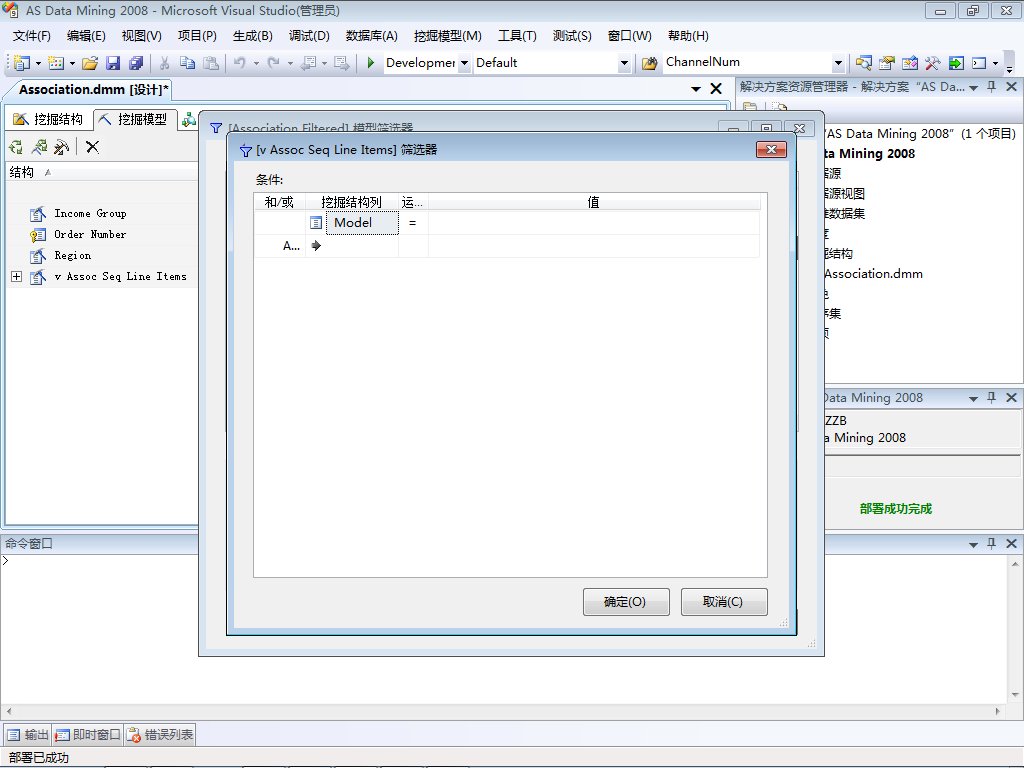
Task: Pin the Solution Explorer panel
Action: click(991, 87)
